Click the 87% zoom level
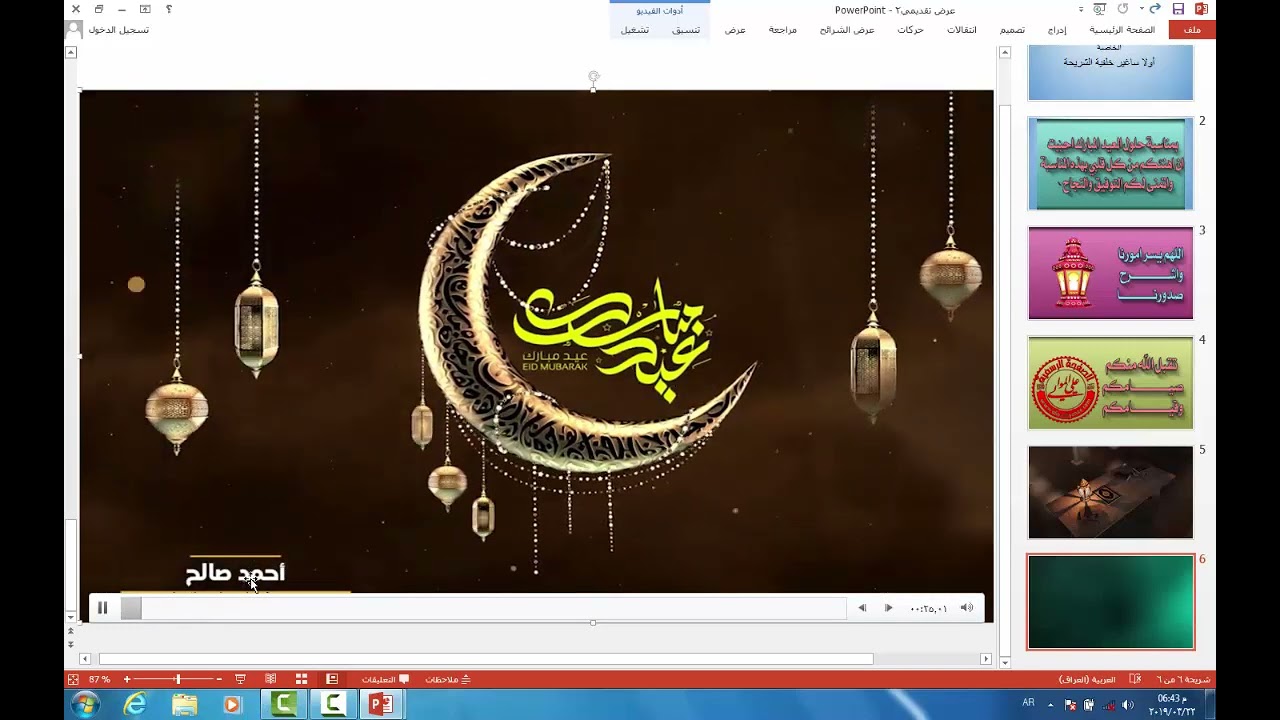The image size is (1280, 720). point(100,680)
